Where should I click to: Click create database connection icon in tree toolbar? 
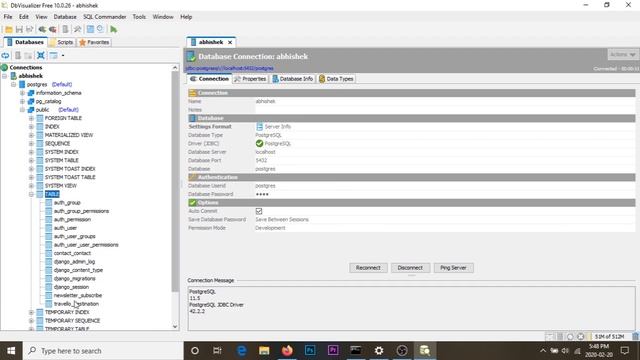pos(18,56)
